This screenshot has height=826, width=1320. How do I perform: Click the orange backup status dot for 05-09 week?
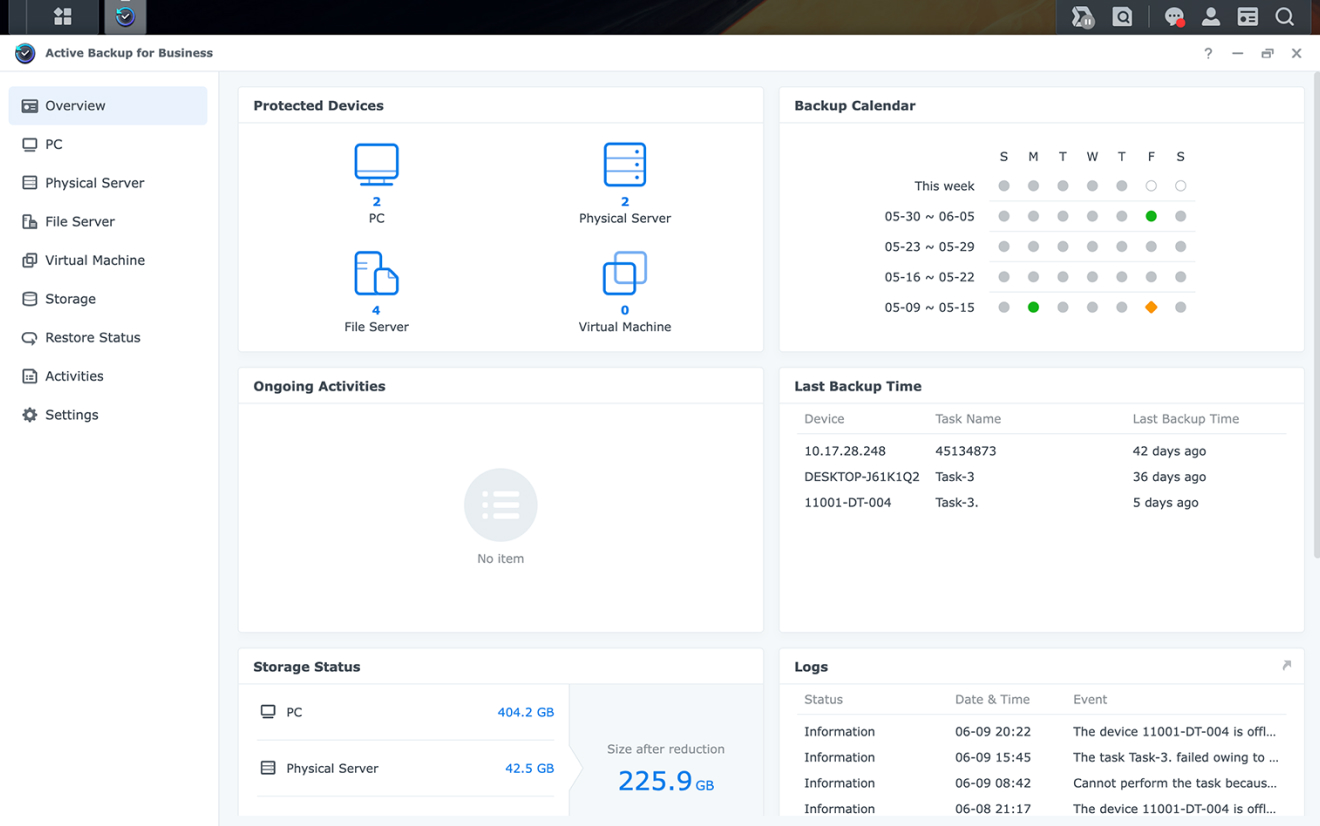[1151, 307]
